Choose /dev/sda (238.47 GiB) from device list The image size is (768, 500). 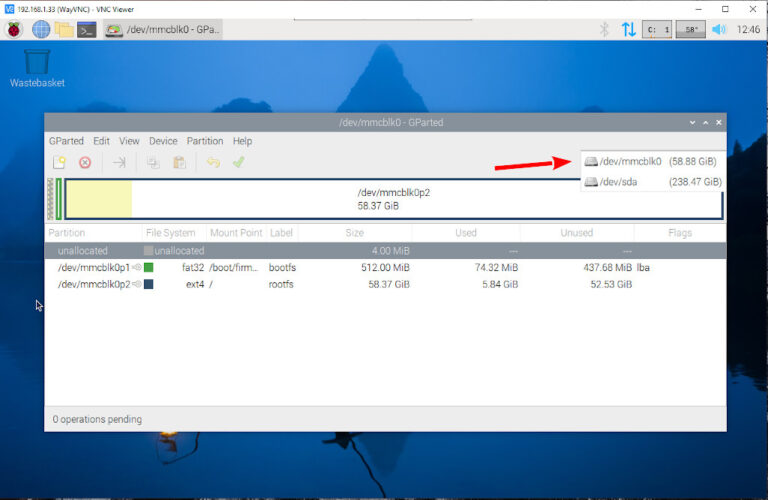click(652, 182)
